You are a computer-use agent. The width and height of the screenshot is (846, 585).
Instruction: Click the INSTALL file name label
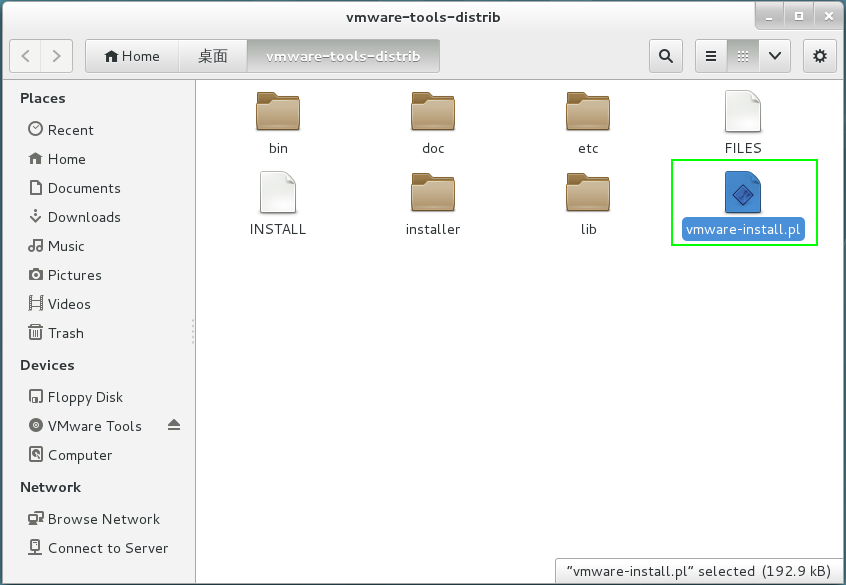click(x=278, y=229)
